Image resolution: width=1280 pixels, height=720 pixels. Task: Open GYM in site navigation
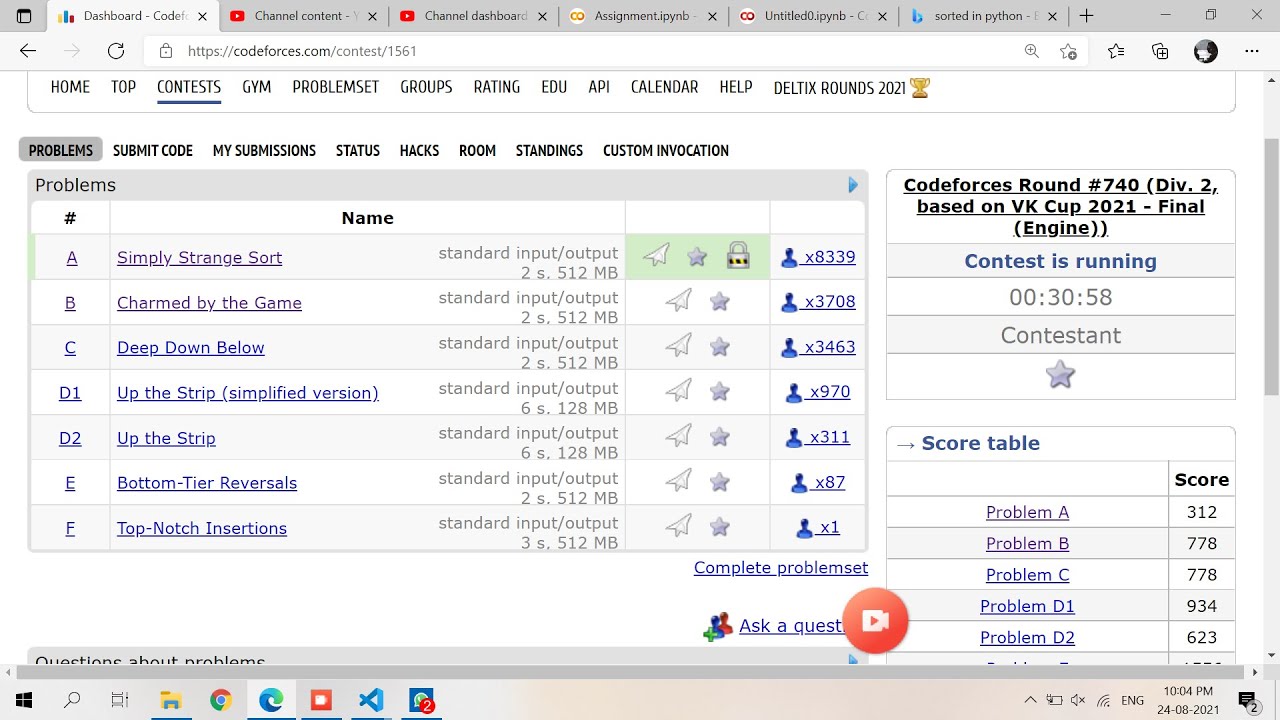click(x=257, y=87)
